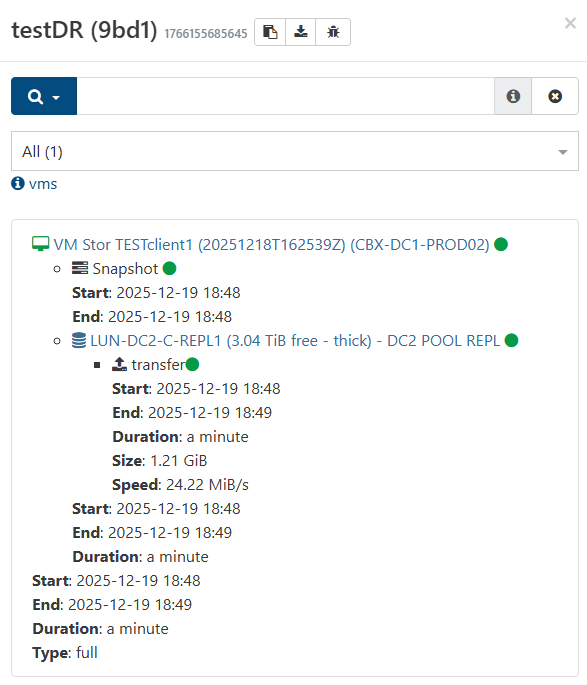The height and width of the screenshot is (685, 587).
Task: Click green status dot next to transfer
Action: point(192,364)
